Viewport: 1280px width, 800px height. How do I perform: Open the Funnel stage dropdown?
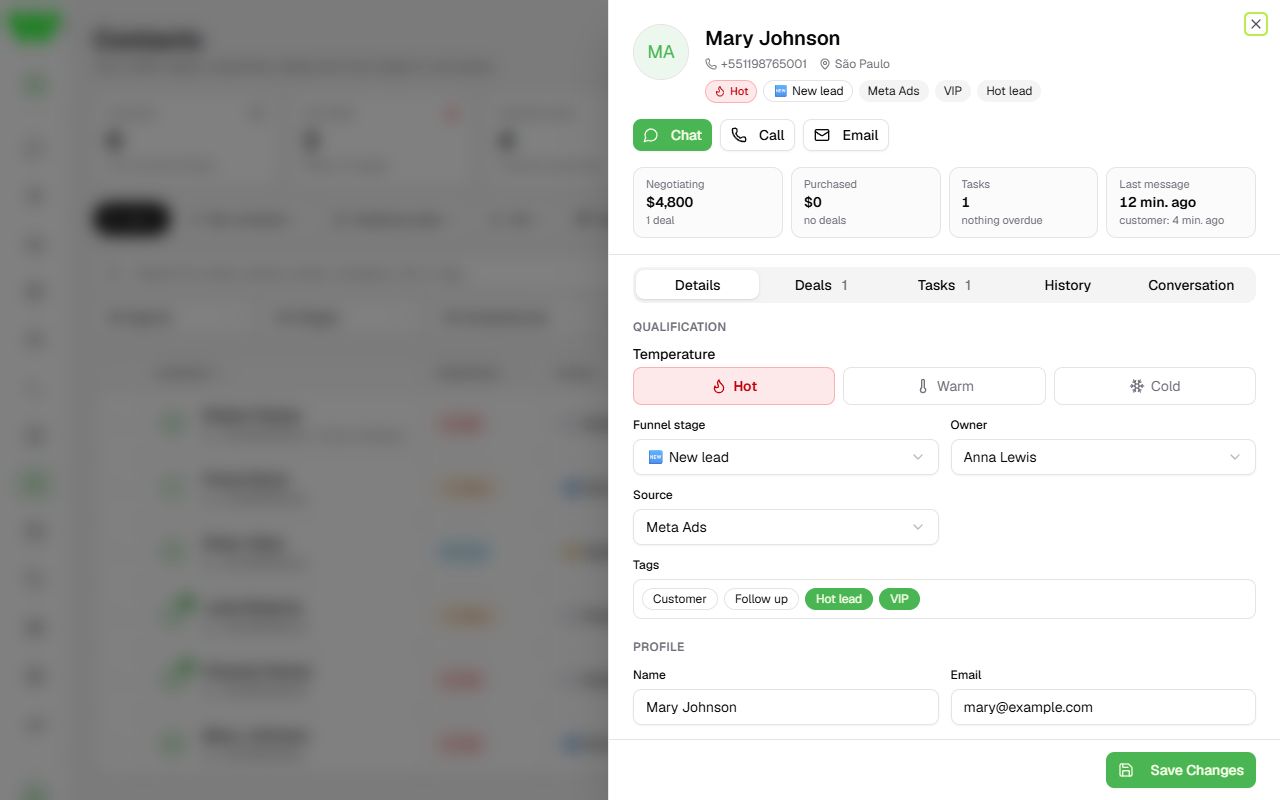pyautogui.click(x=786, y=457)
